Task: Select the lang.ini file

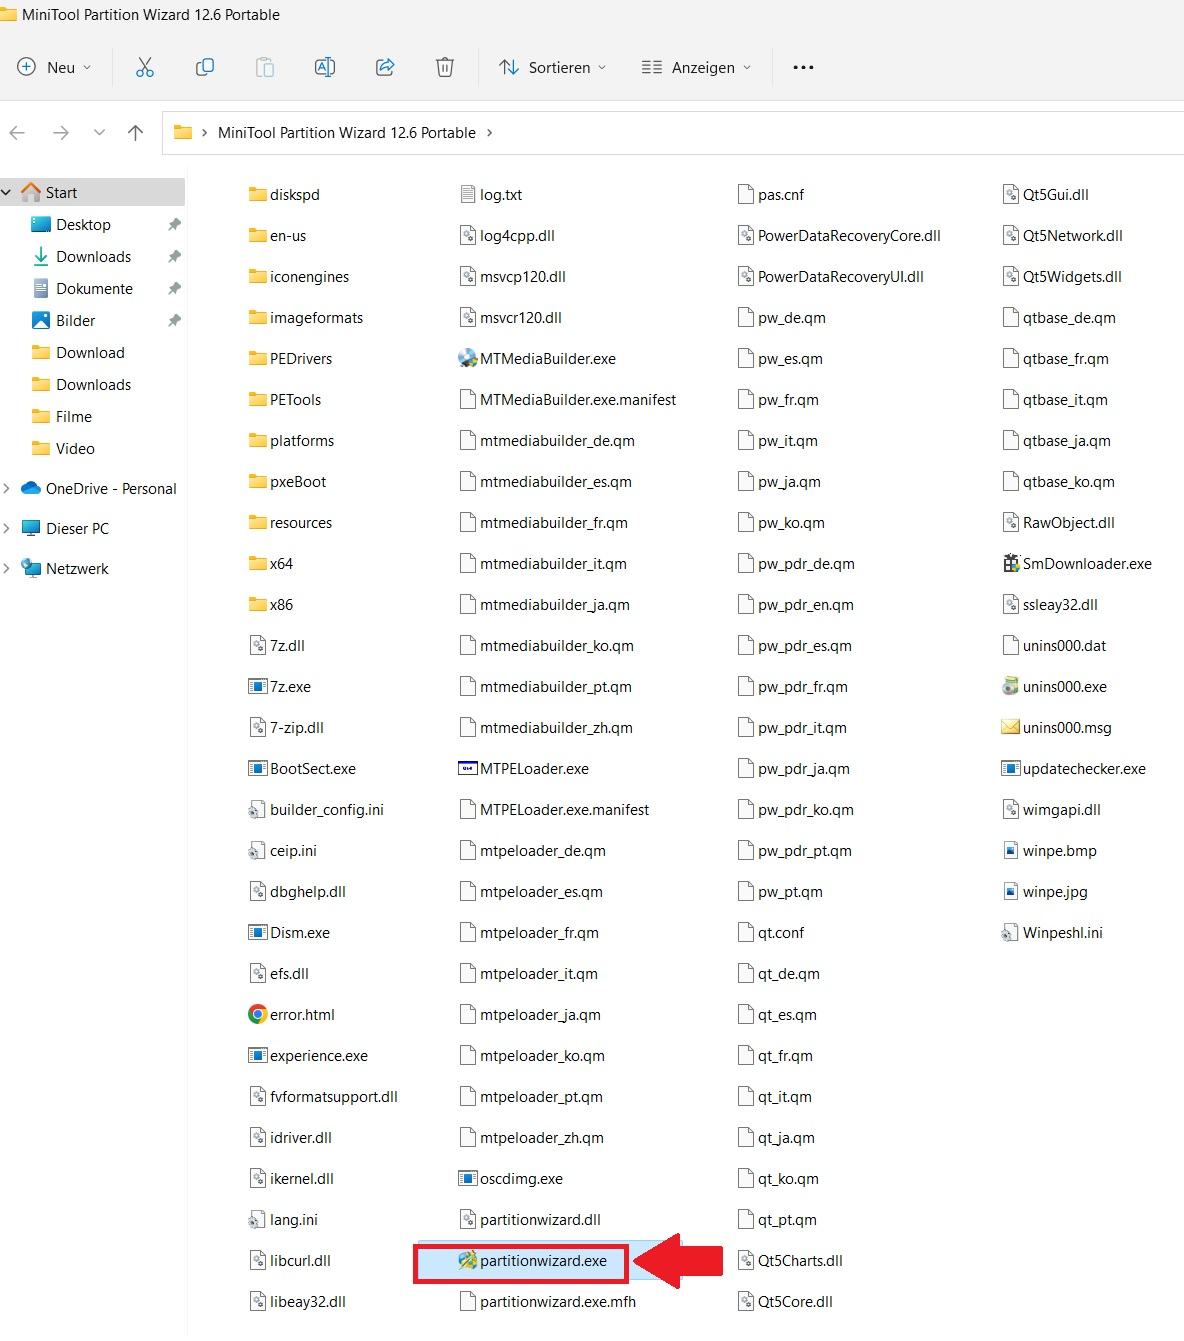Action: [x=283, y=1219]
